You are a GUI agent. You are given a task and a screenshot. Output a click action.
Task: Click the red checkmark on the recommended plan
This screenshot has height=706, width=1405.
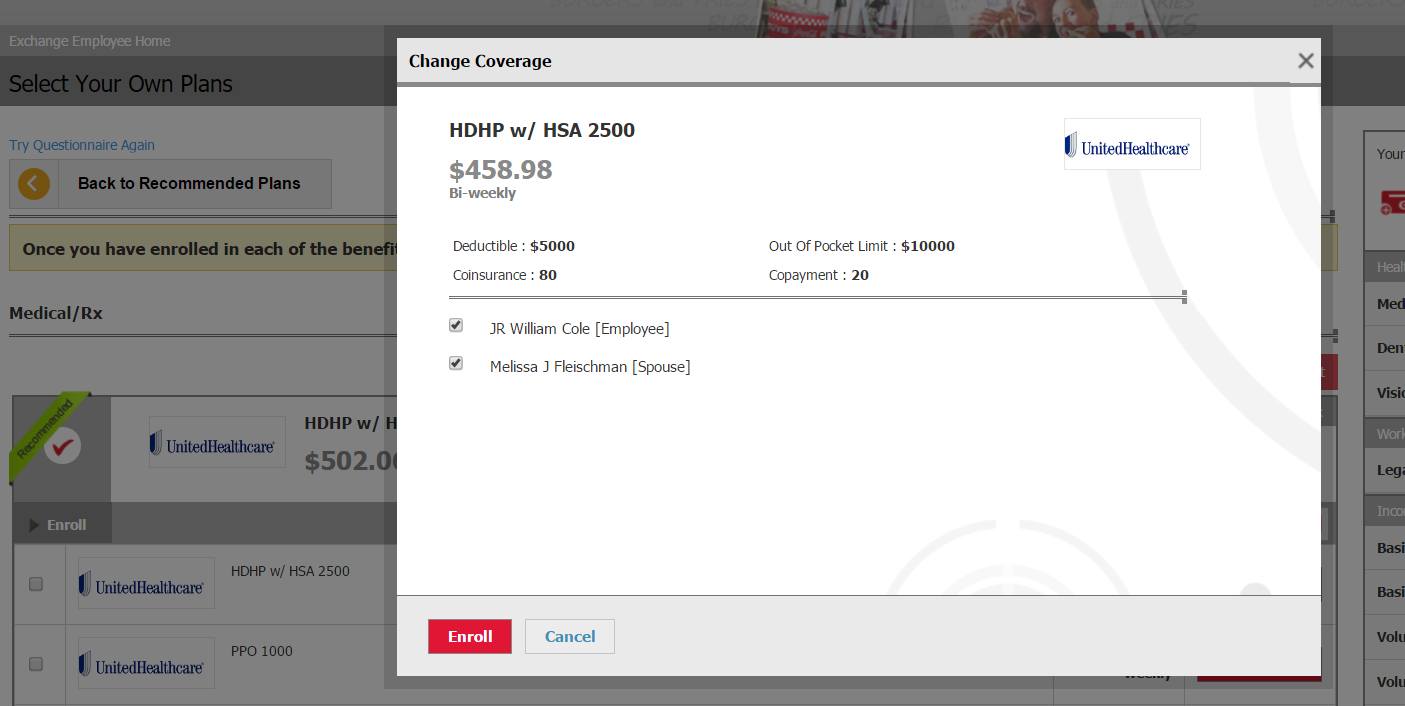(62, 446)
